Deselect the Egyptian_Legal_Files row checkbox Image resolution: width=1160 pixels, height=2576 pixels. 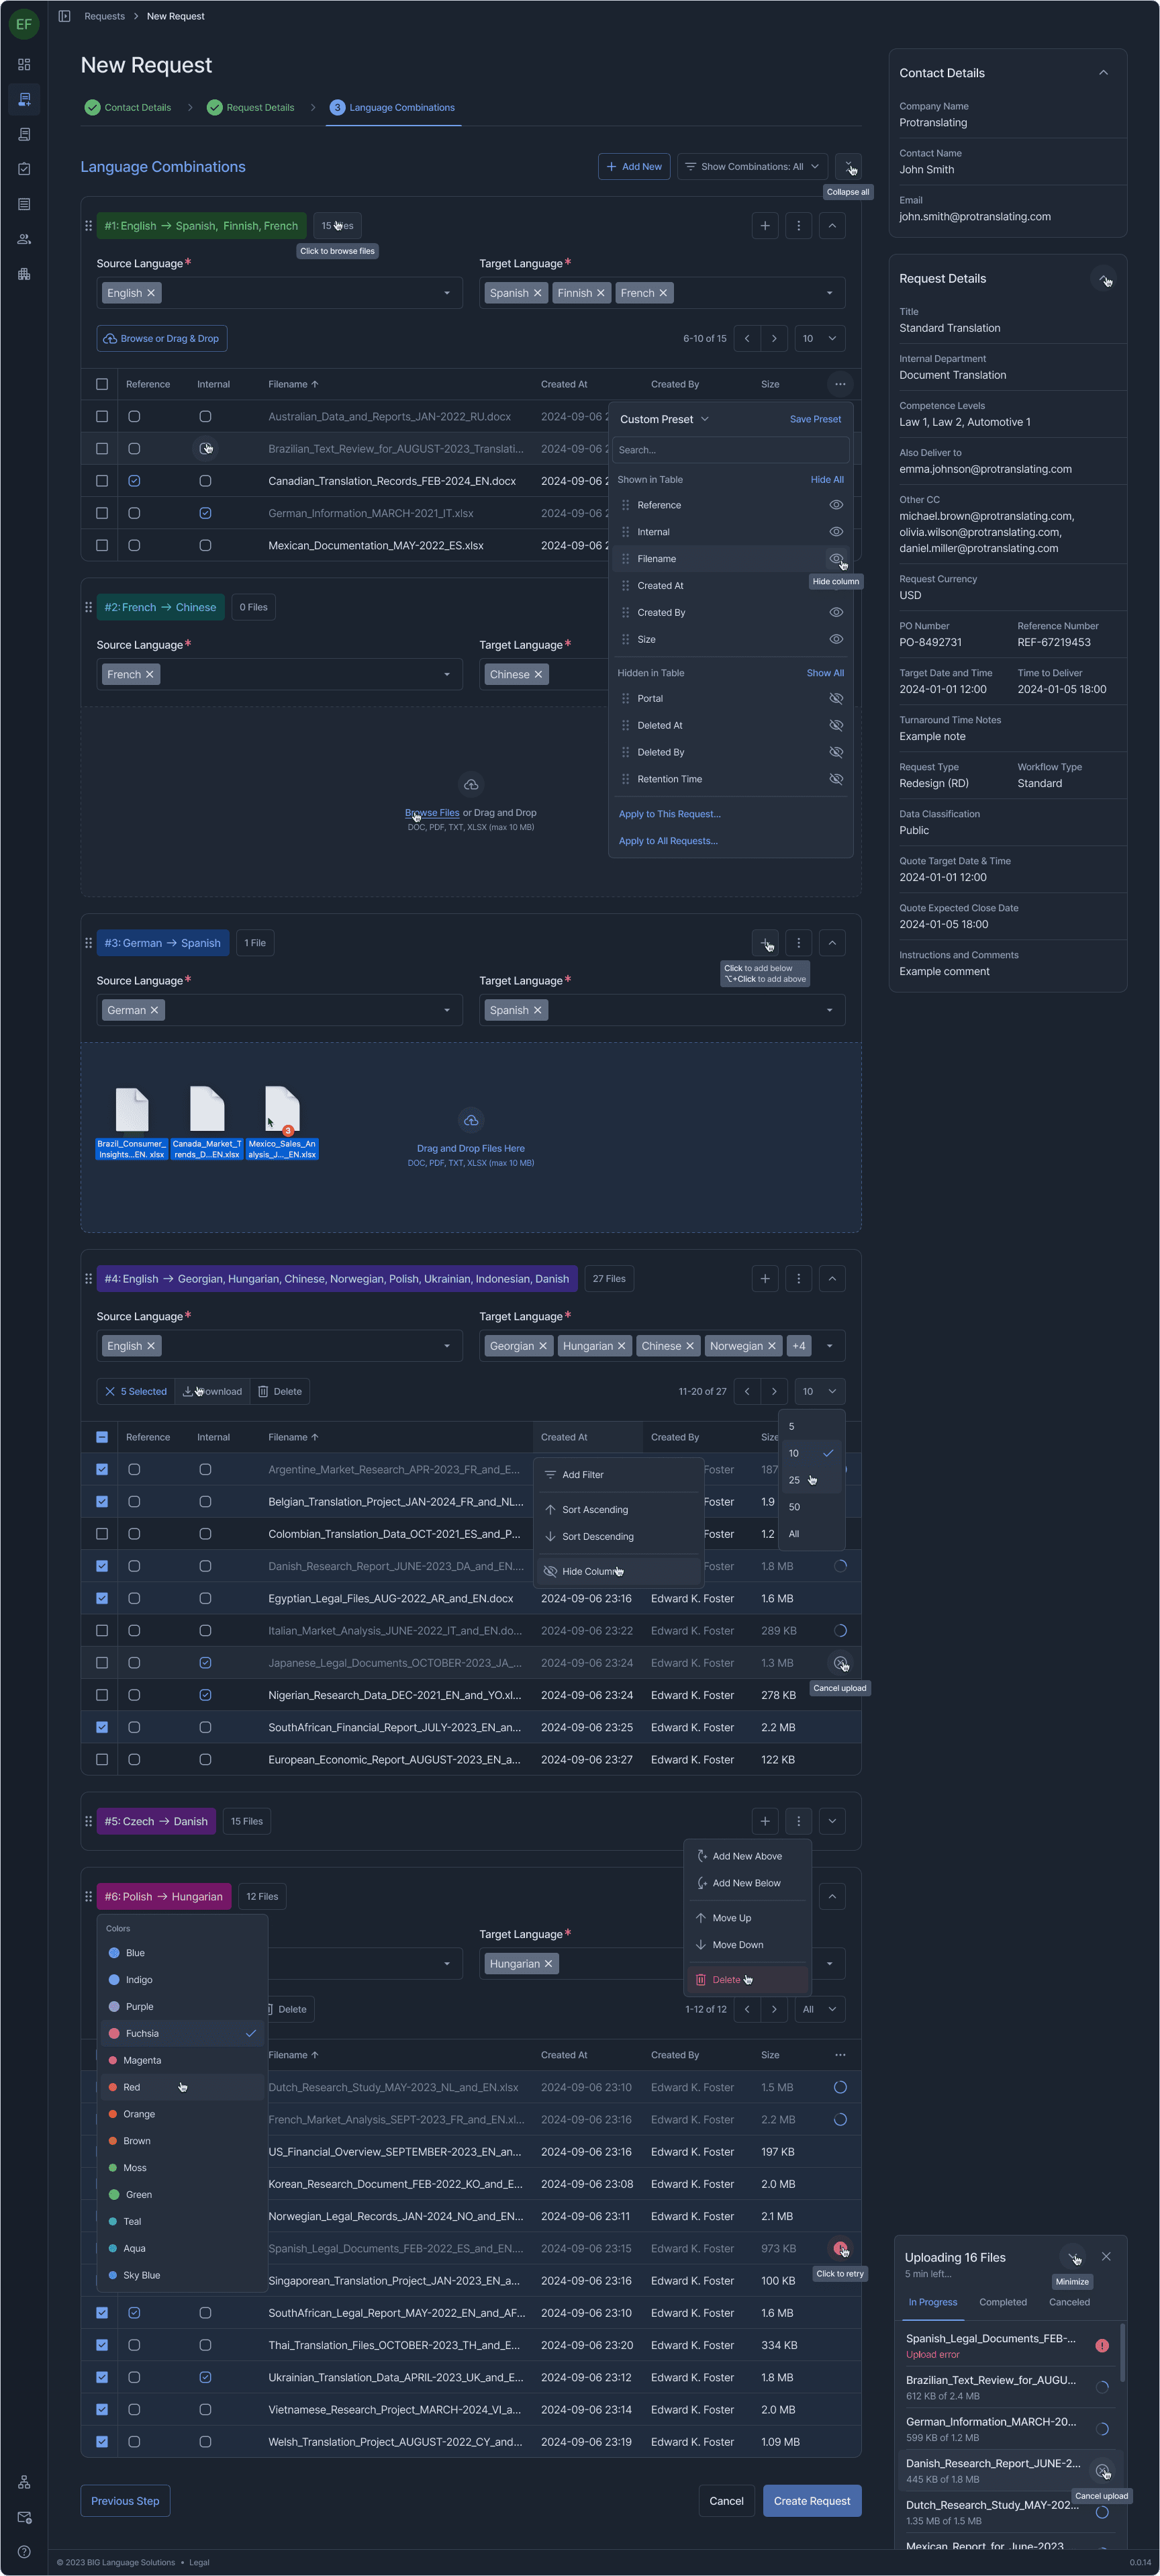tap(102, 1598)
